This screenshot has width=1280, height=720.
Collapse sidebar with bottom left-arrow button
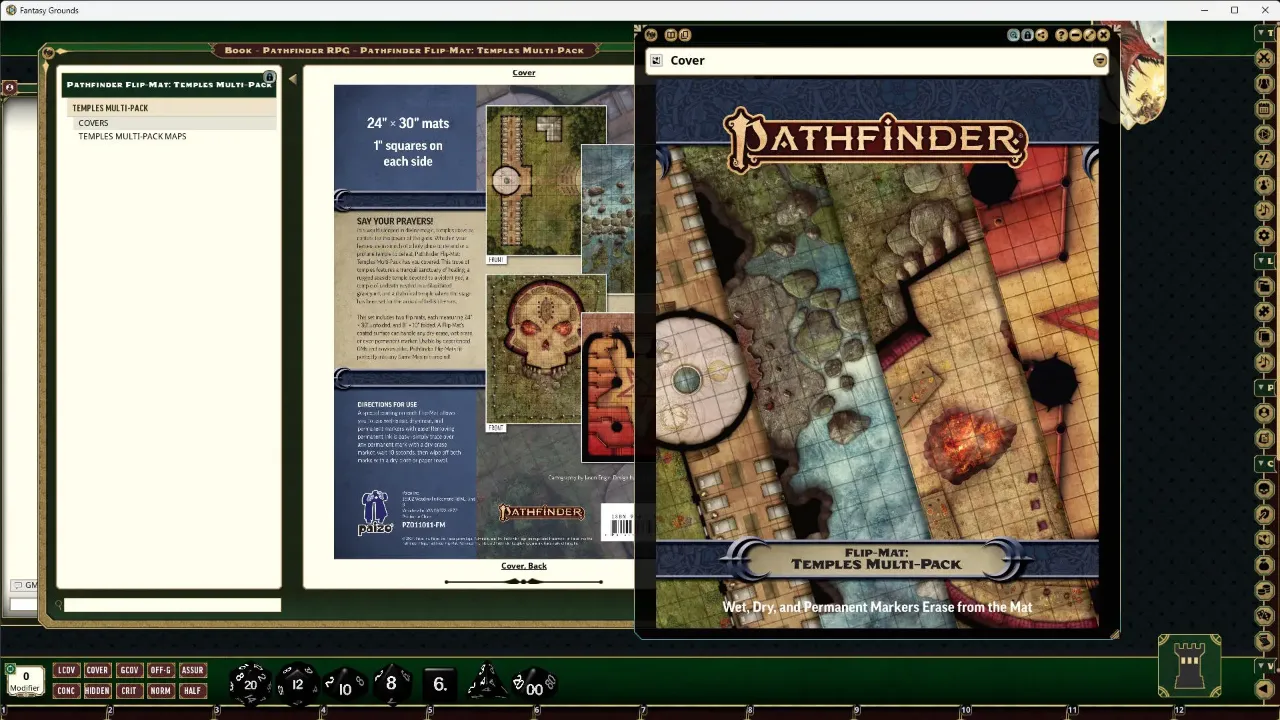(1264, 690)
